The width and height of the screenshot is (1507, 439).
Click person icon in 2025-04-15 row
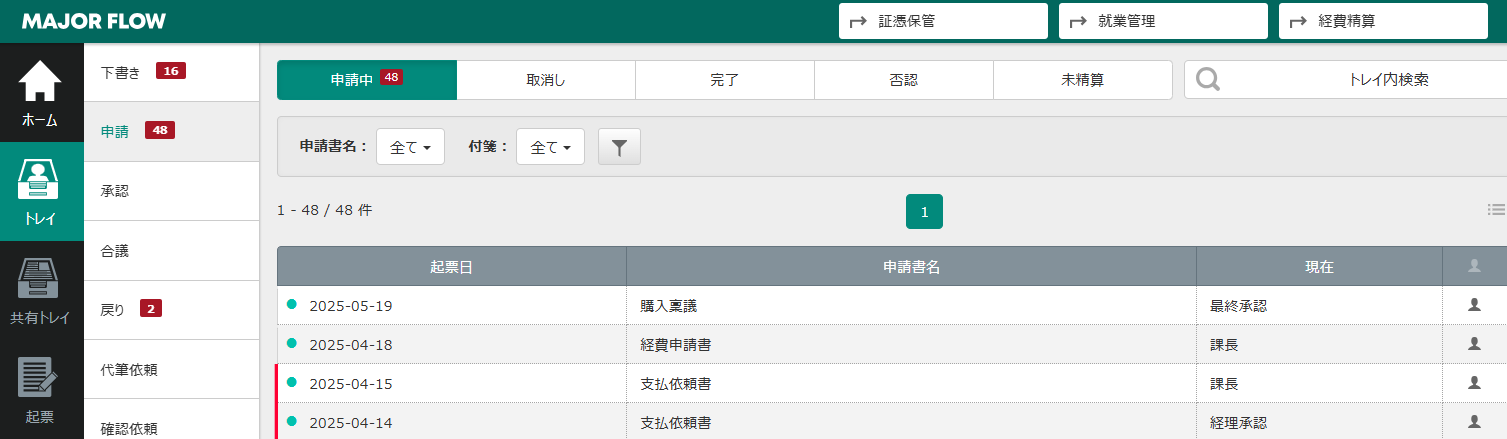point(1473,382)
